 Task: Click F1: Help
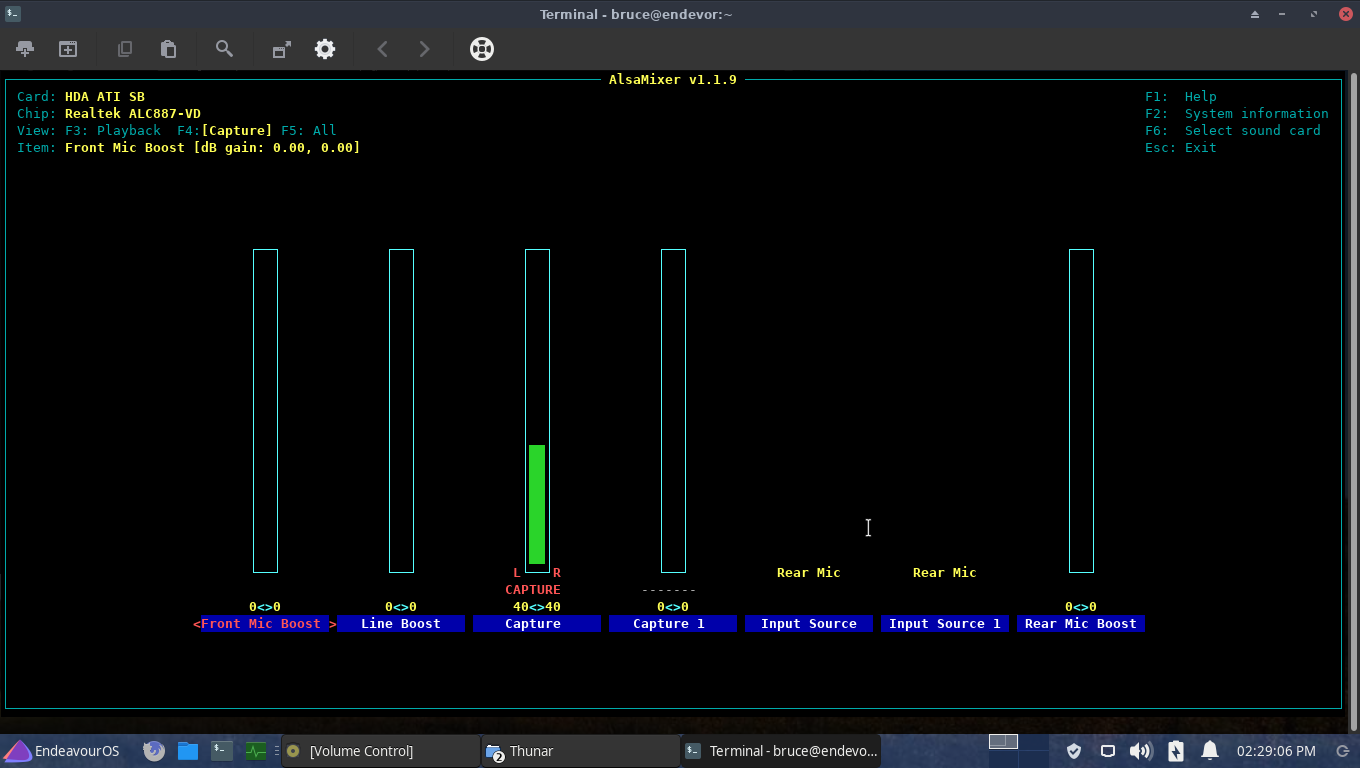(1181, 96)
